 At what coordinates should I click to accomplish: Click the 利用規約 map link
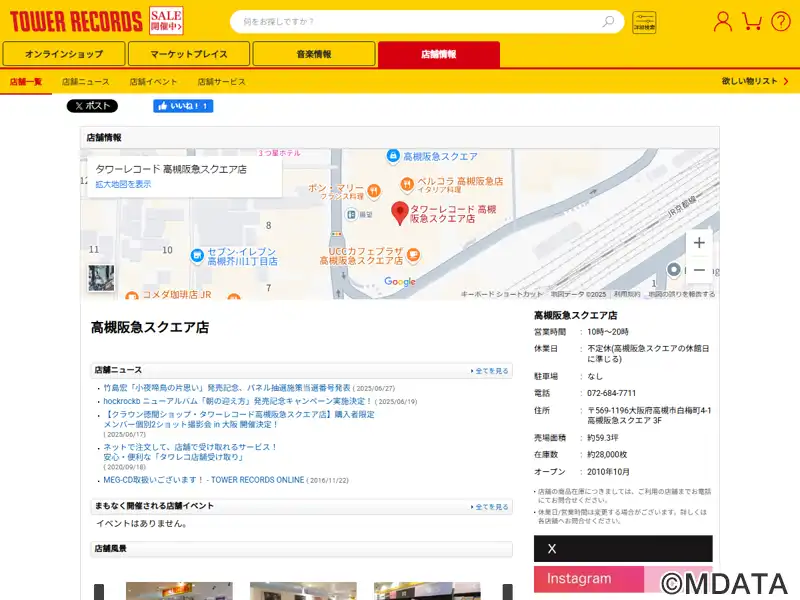[627, 294]
